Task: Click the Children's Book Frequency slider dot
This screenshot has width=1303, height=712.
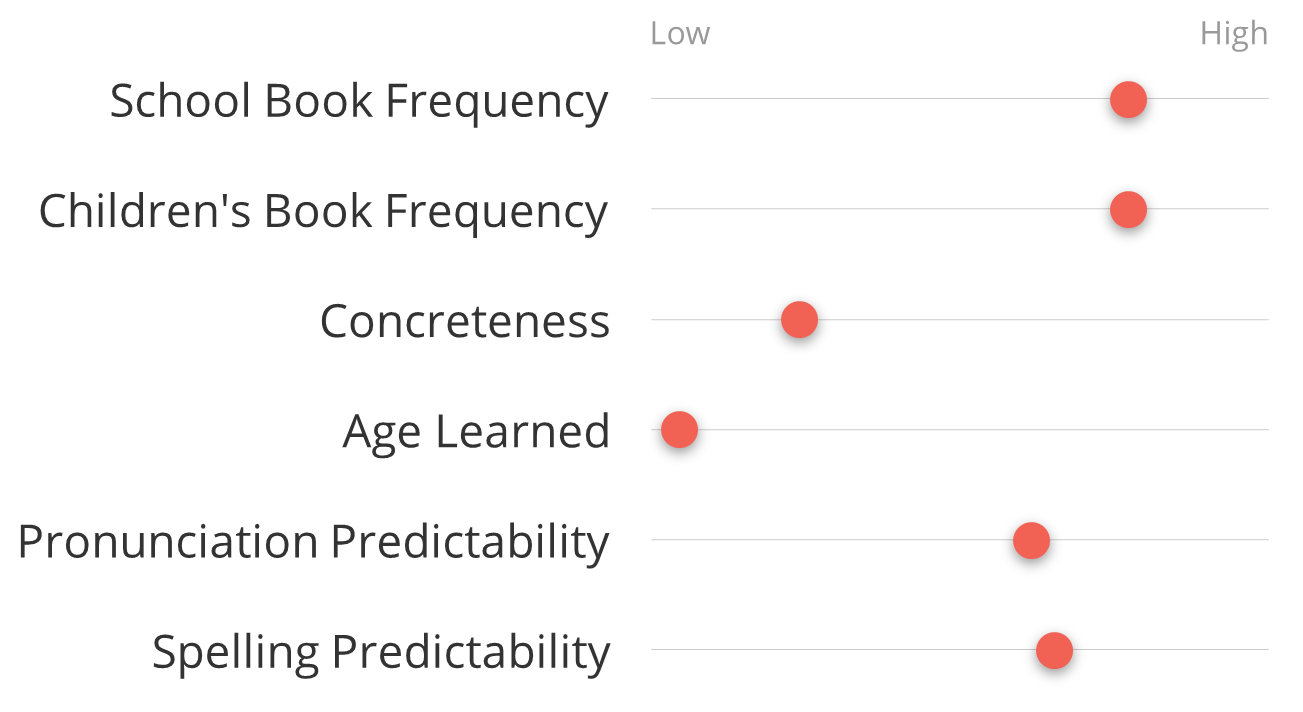Action: tap(1128, 209)
